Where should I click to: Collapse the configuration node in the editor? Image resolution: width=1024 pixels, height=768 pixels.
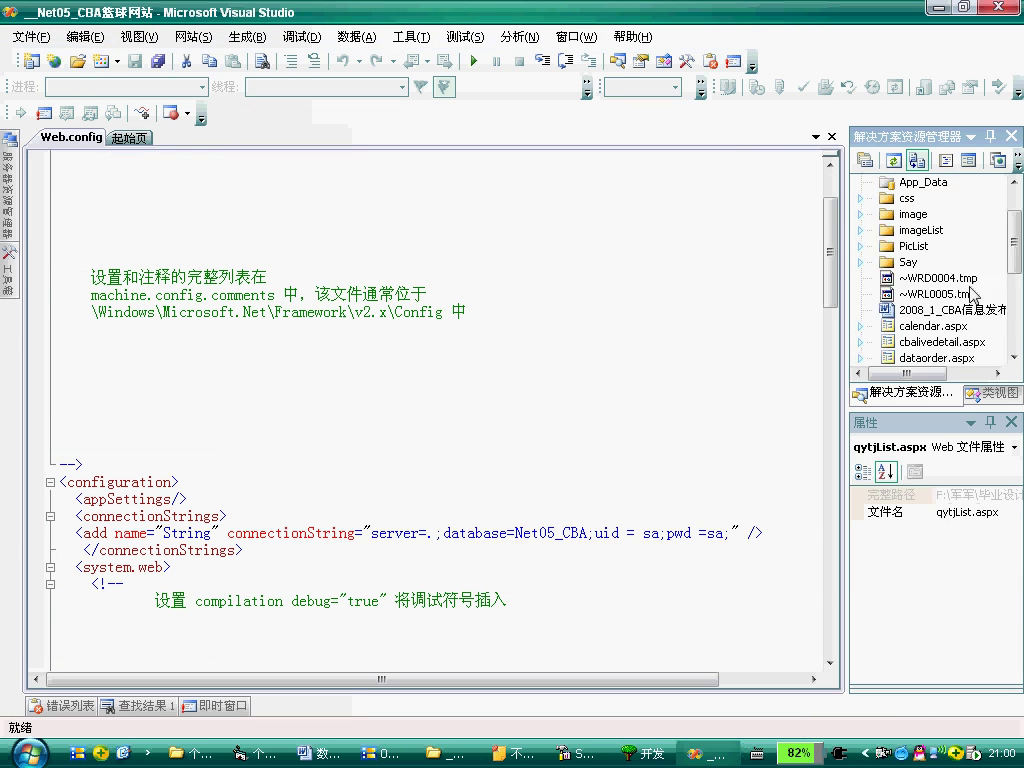[50, 483]
